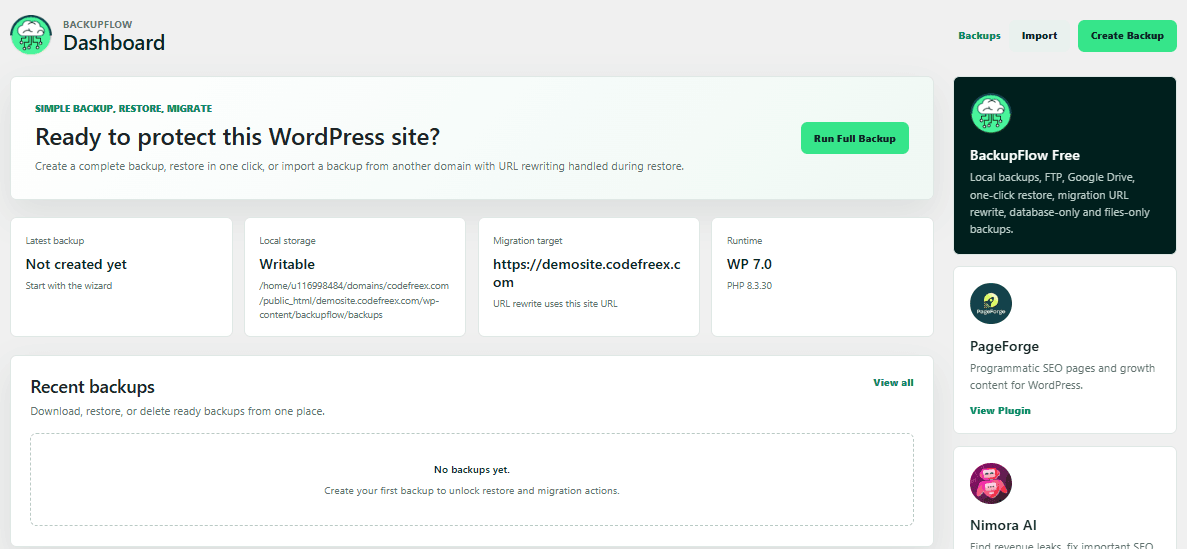Click the 'Recent backups' section heading
1187x549 pixels.
92,387
